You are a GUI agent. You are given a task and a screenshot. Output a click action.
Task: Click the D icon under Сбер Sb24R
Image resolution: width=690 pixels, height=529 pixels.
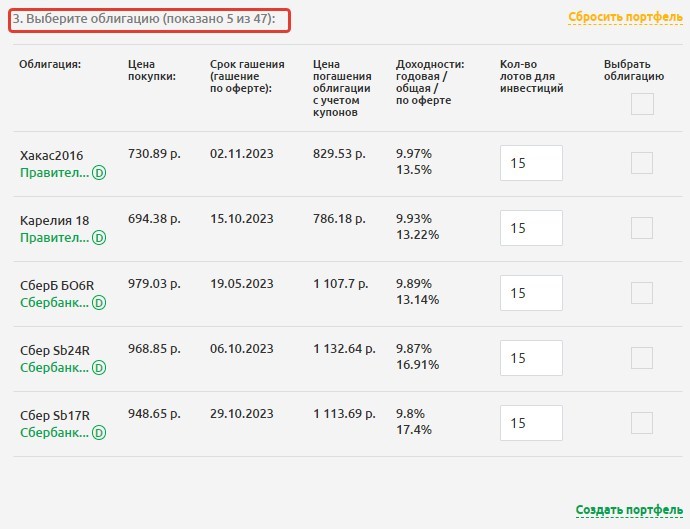[99, 368]
